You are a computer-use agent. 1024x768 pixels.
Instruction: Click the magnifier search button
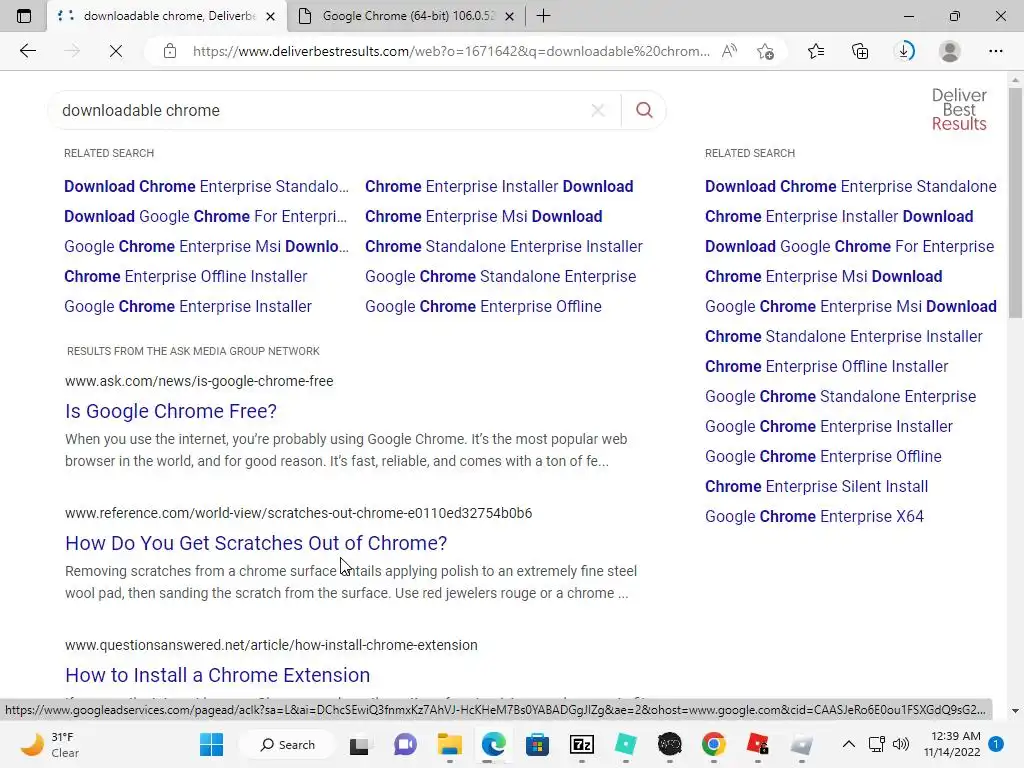pyautogui.click(x=644, y=110)
